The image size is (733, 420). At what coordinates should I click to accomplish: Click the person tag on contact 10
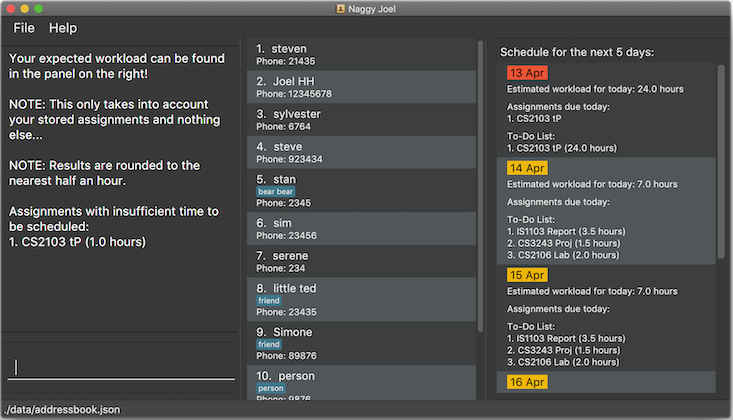click(271, 388)
